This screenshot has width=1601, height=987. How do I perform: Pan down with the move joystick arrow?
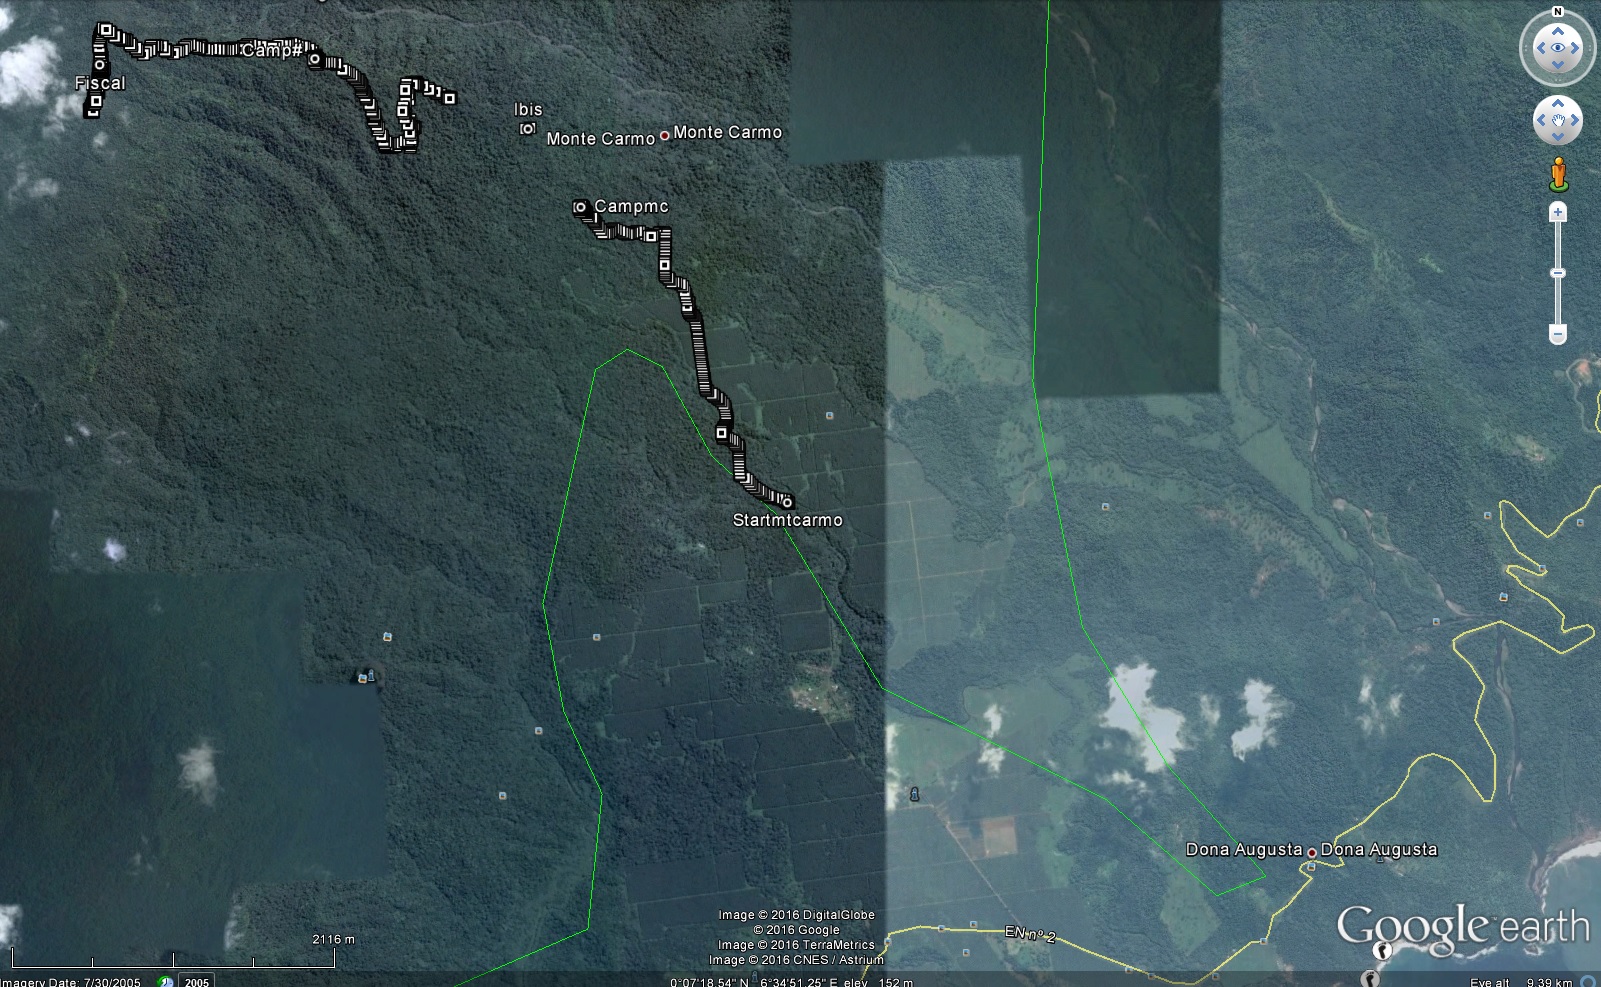pyautogui.click(x=1557, y=137)
